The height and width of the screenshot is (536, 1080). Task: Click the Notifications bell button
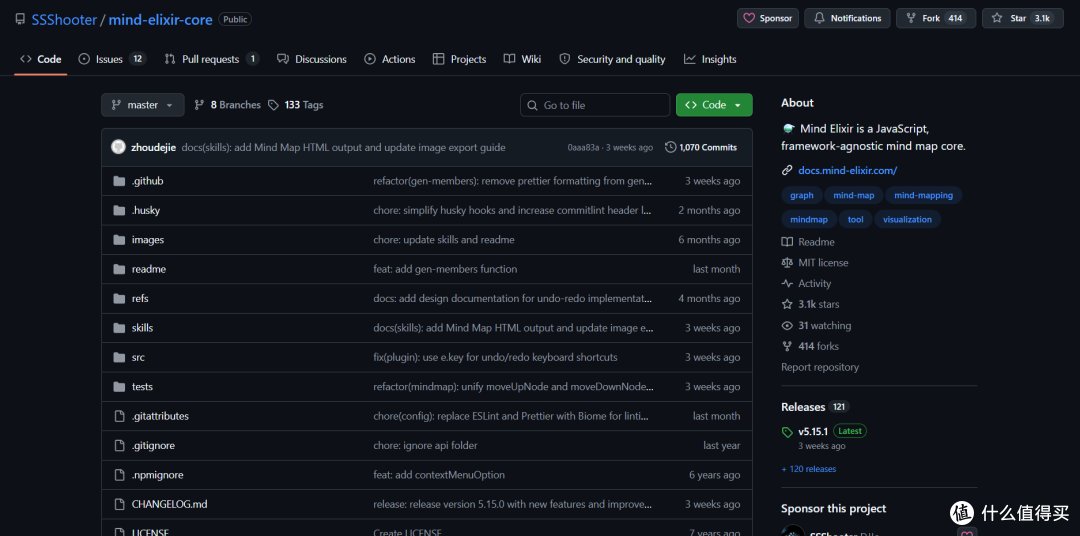pos(847,19)
